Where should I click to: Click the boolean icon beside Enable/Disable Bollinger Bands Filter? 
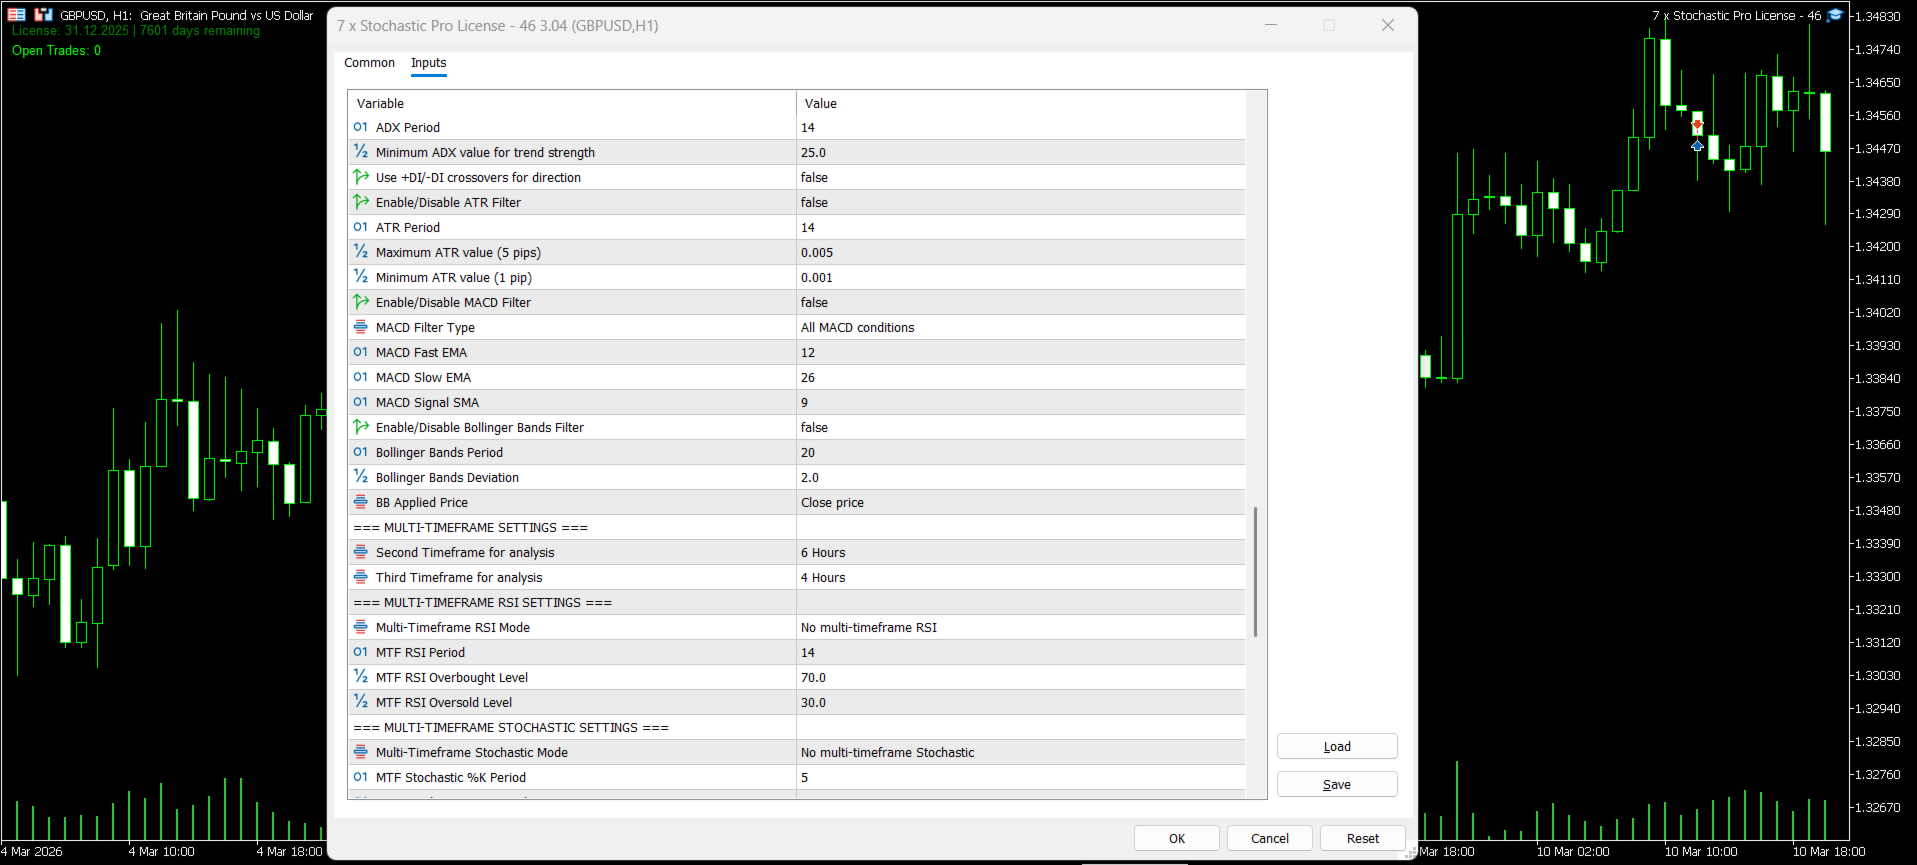tap(360, 427)
